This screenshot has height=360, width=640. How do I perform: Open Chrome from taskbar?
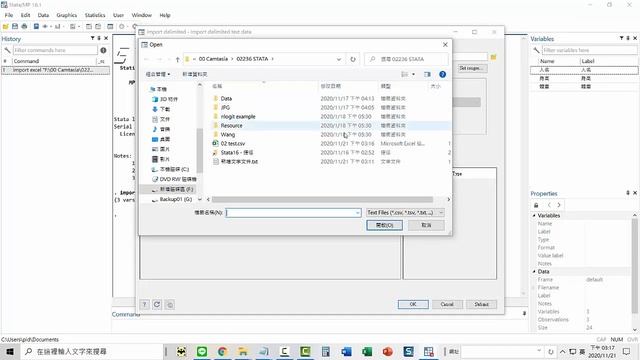222,351
